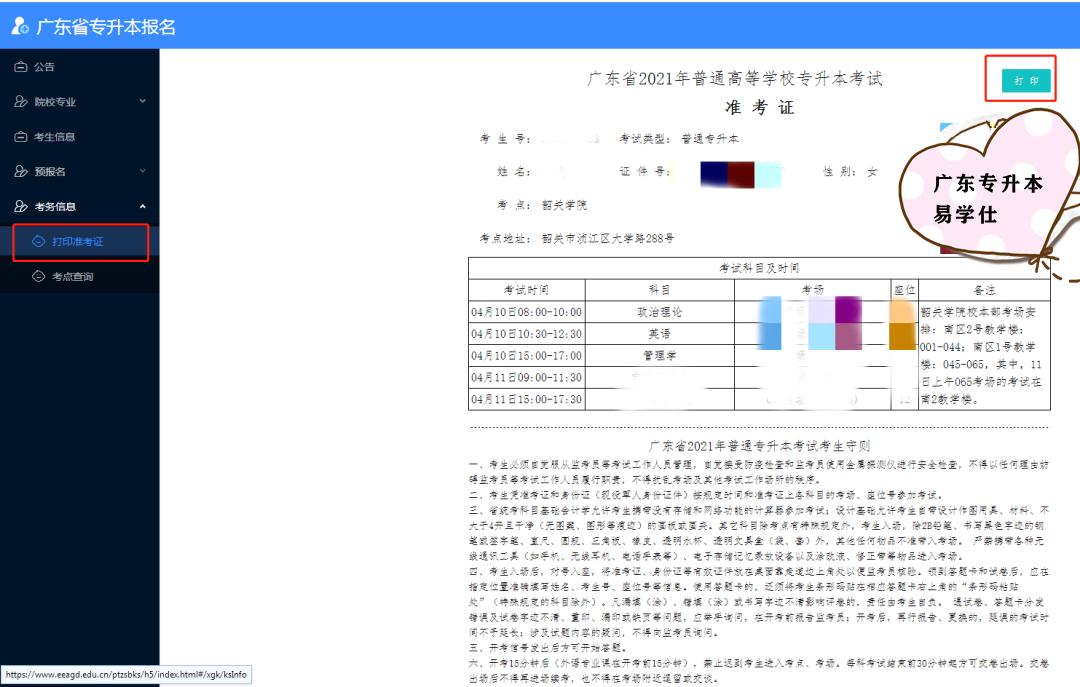Expand the 院校专业 menu chevron
Screen dimensions: 1080x687
[141, 101]
